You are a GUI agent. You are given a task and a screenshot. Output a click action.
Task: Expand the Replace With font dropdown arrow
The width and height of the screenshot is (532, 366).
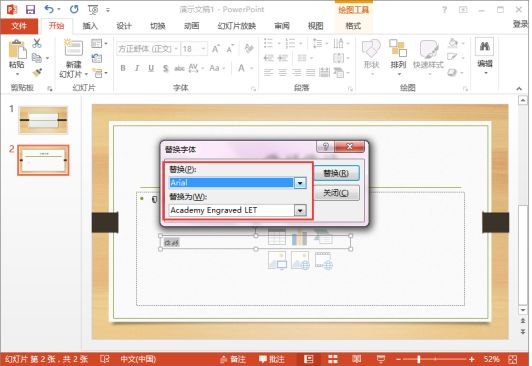[x=300, y=211]
